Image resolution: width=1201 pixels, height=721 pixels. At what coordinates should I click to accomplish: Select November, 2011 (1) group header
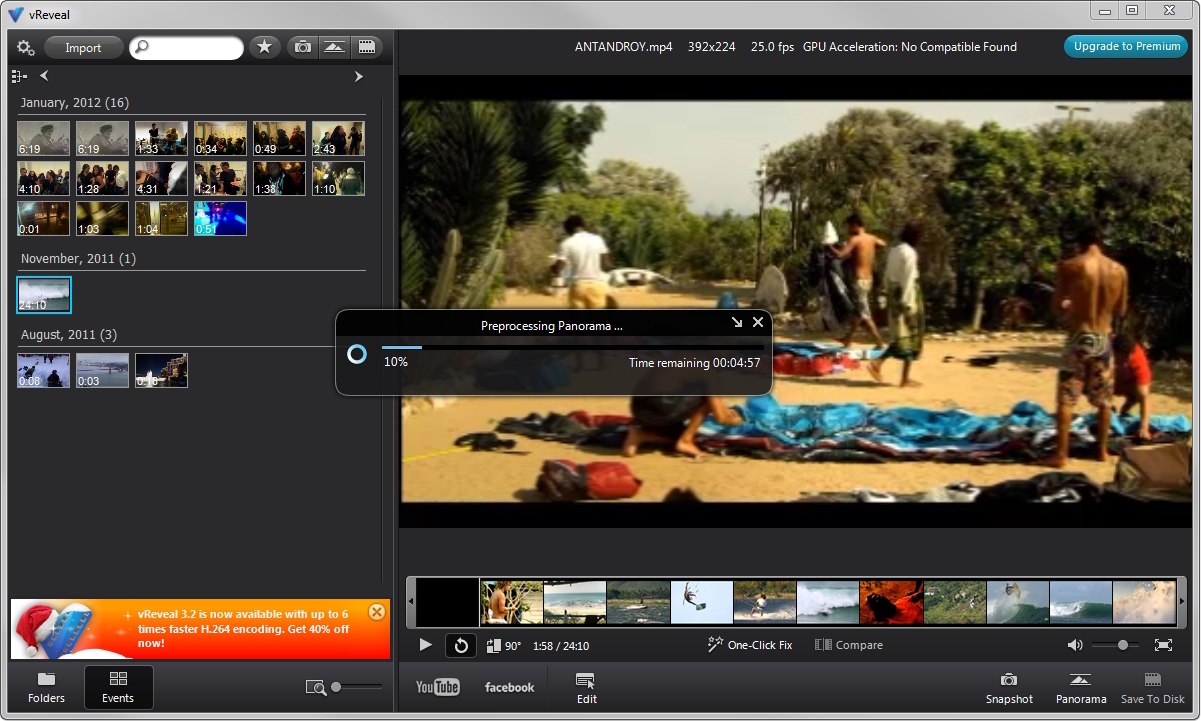(78, 259)
